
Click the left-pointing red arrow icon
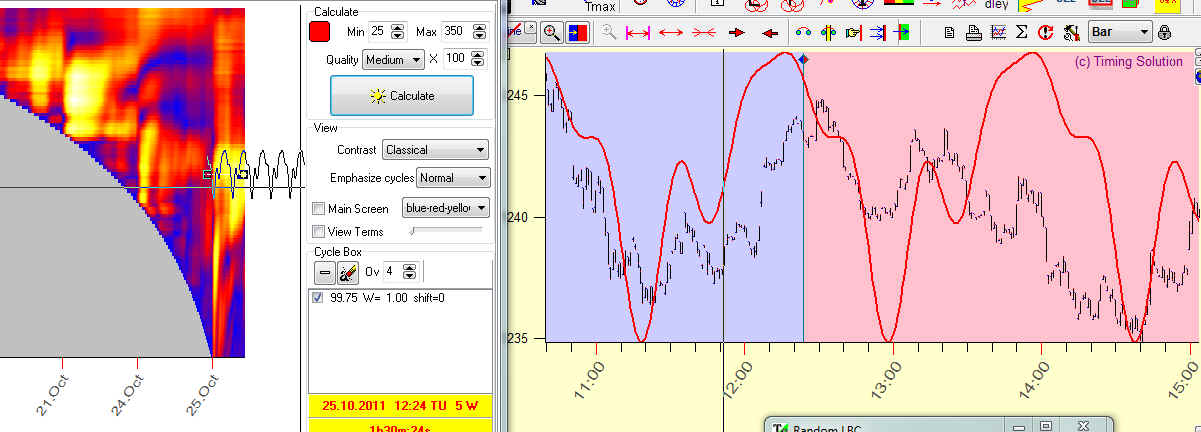coord(769,32)
